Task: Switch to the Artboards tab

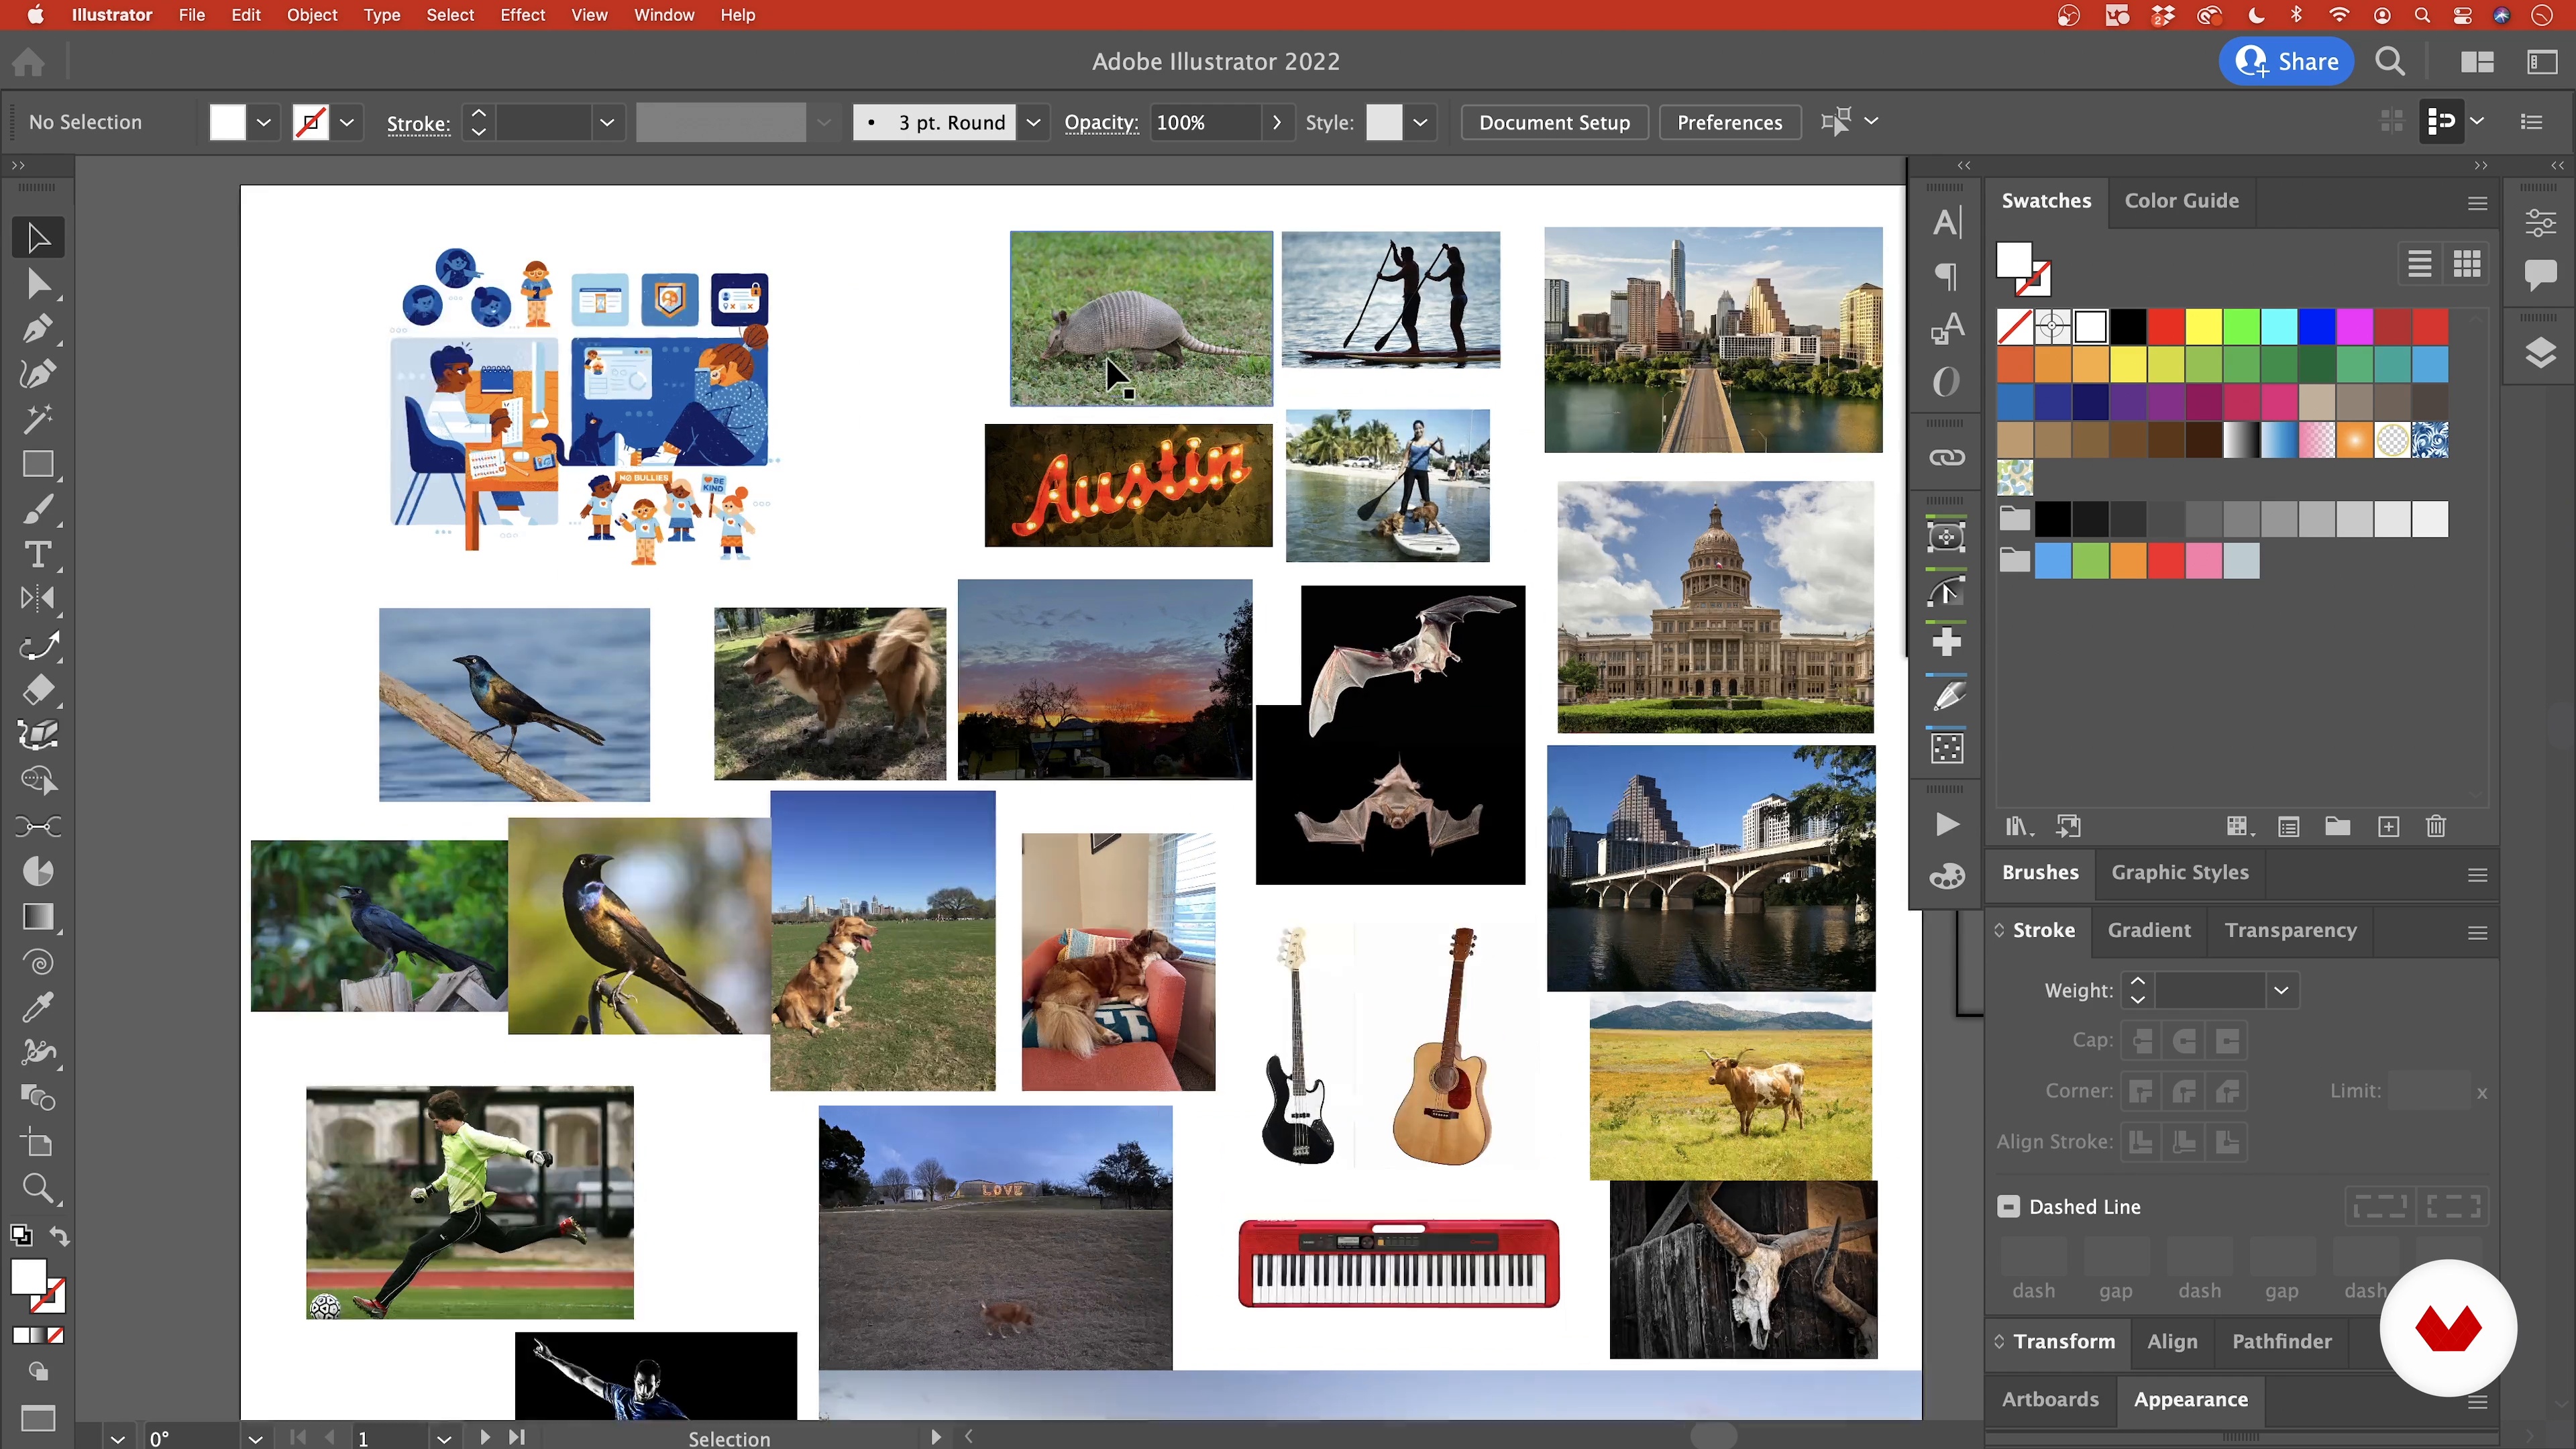Action: [2050, 1399]
